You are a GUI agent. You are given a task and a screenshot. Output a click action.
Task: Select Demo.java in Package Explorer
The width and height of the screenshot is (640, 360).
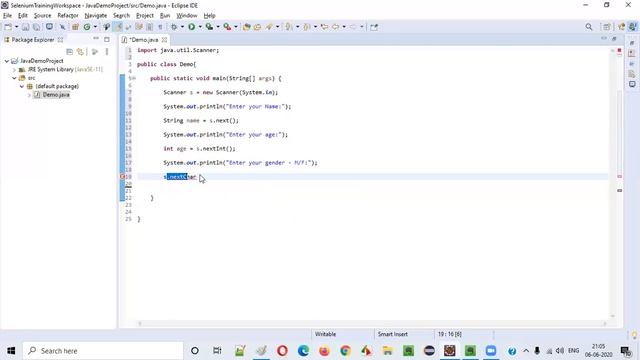(x=56, y=95)
